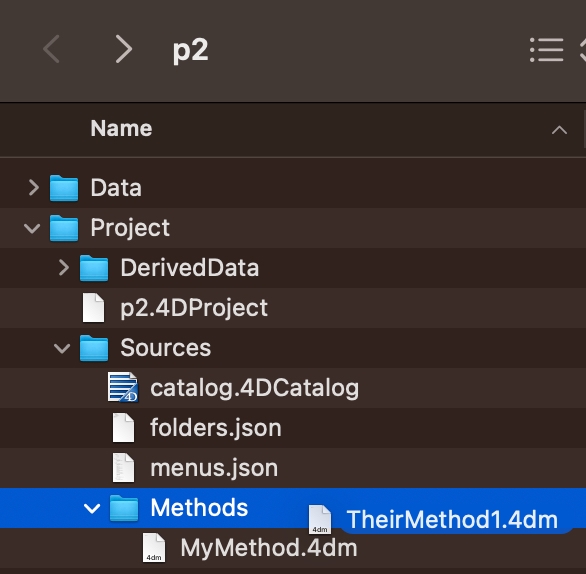Screen dimensions: 586x574
Task: Click the dragged TheirMethod1.4dm file icon
Action: (x=320, y=519)
